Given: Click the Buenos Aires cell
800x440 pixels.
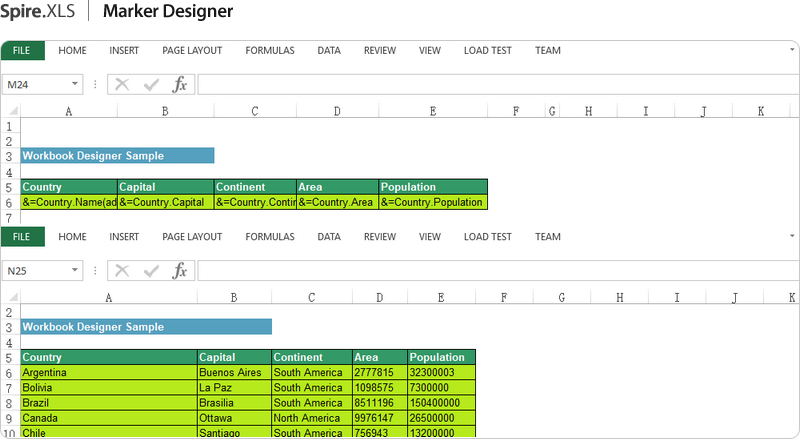Looking at the screenshot, I should pos(233,372).
